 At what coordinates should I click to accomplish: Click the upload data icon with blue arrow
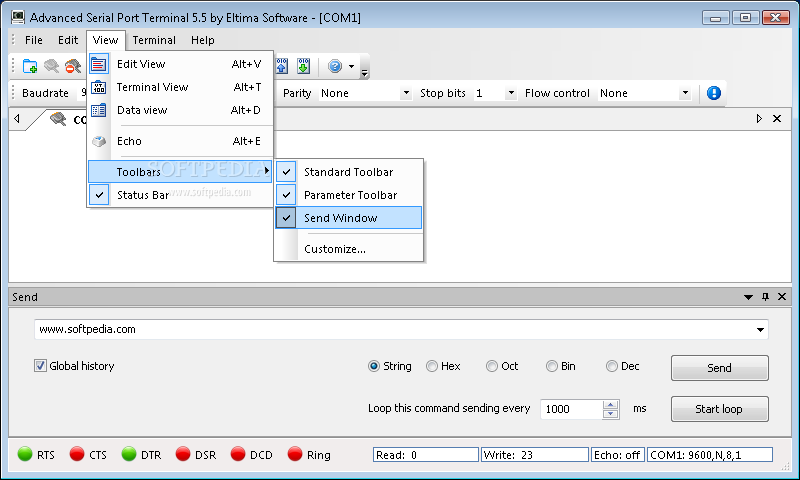(282, 66)
